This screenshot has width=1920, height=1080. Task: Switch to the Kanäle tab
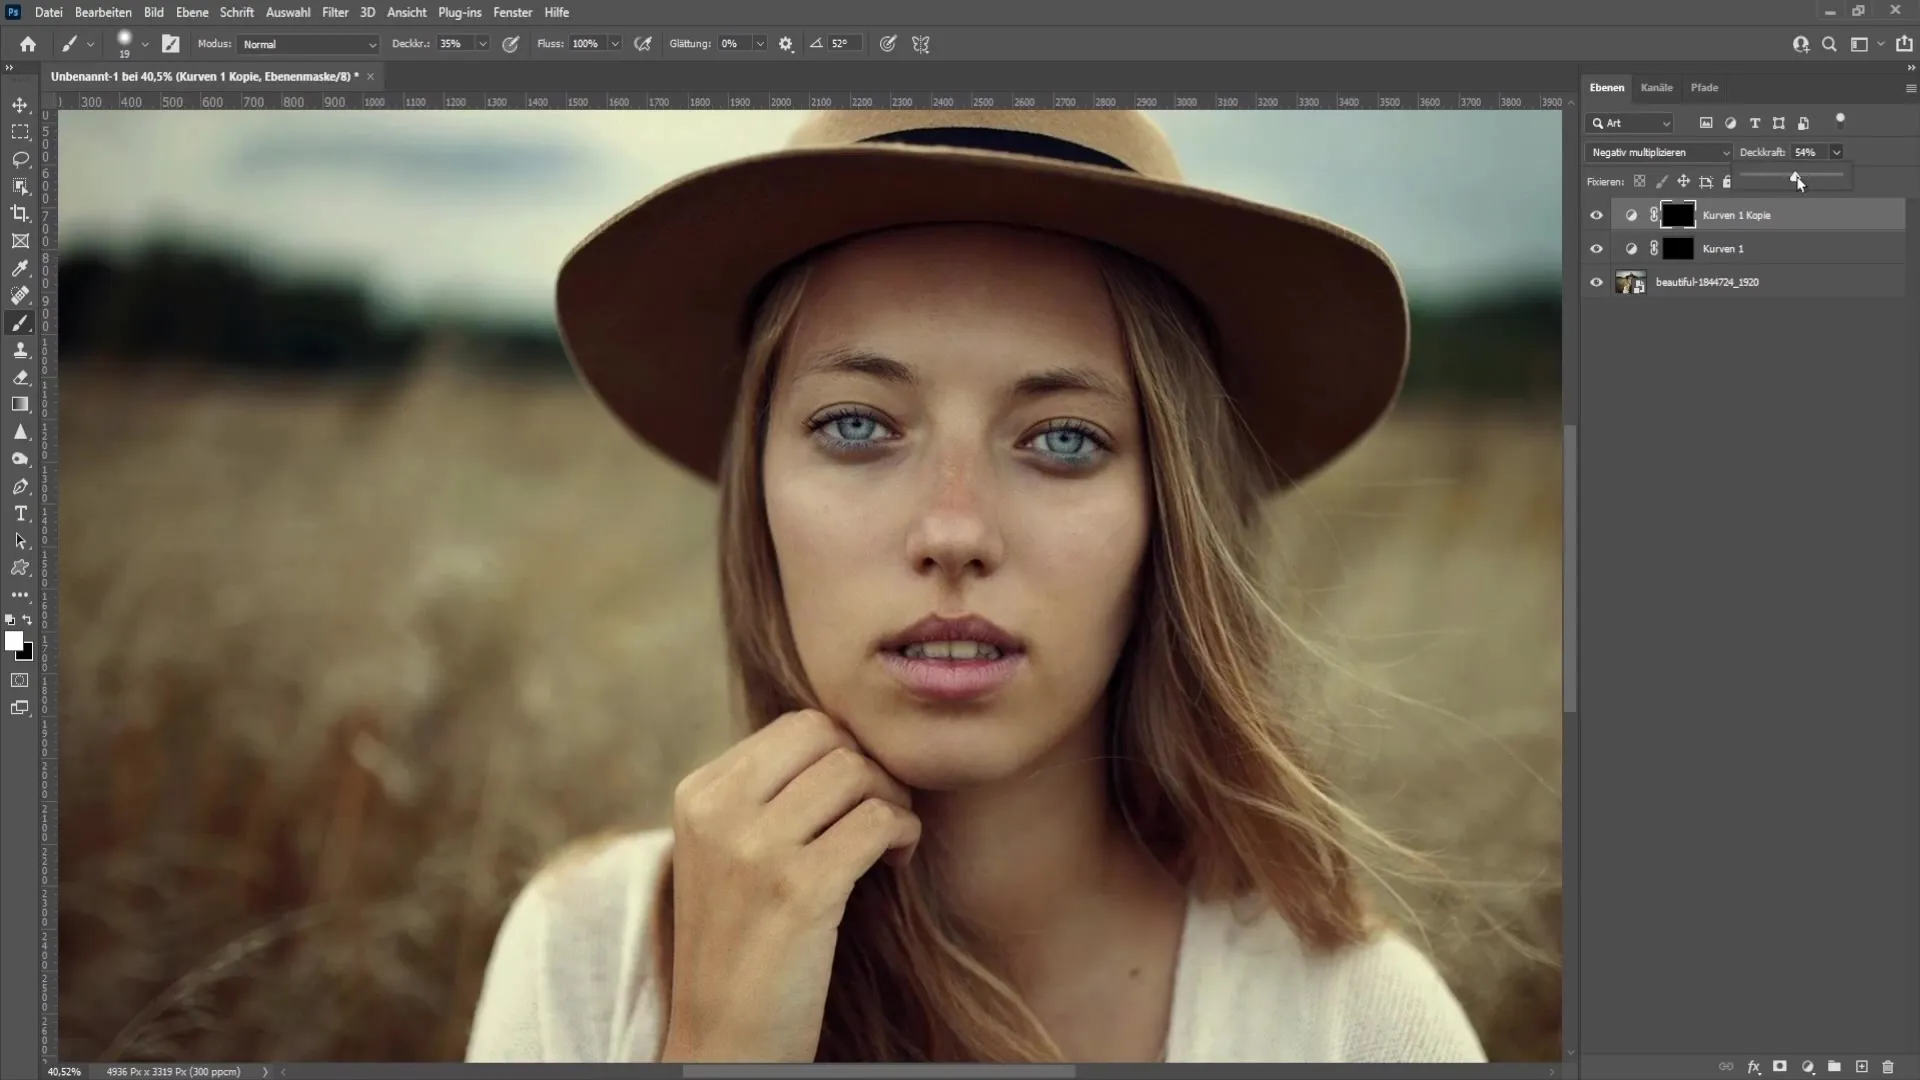1656,87
